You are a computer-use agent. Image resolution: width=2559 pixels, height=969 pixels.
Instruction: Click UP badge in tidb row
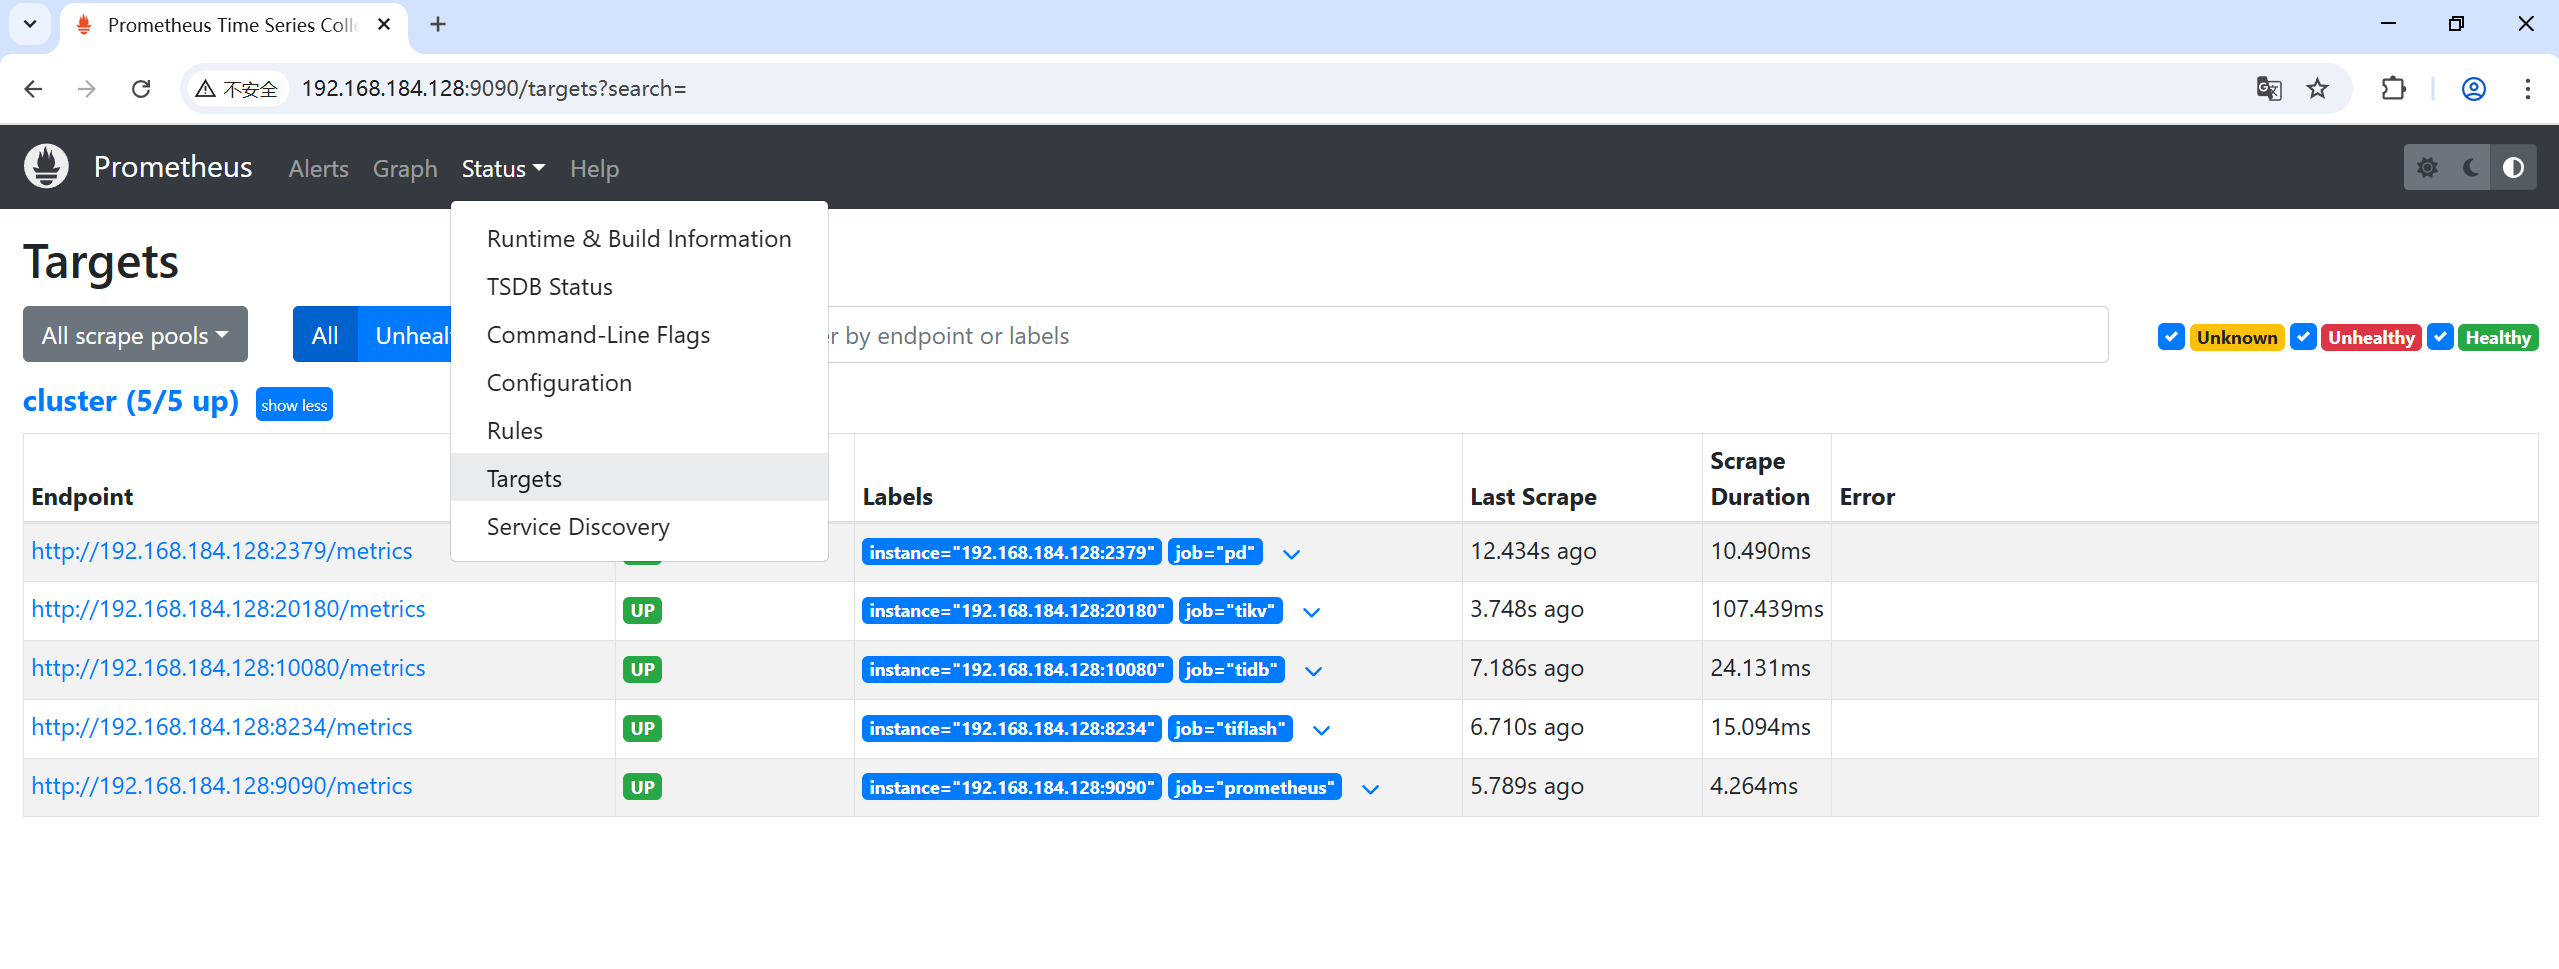pyautogui.click(x=642, y=670)
